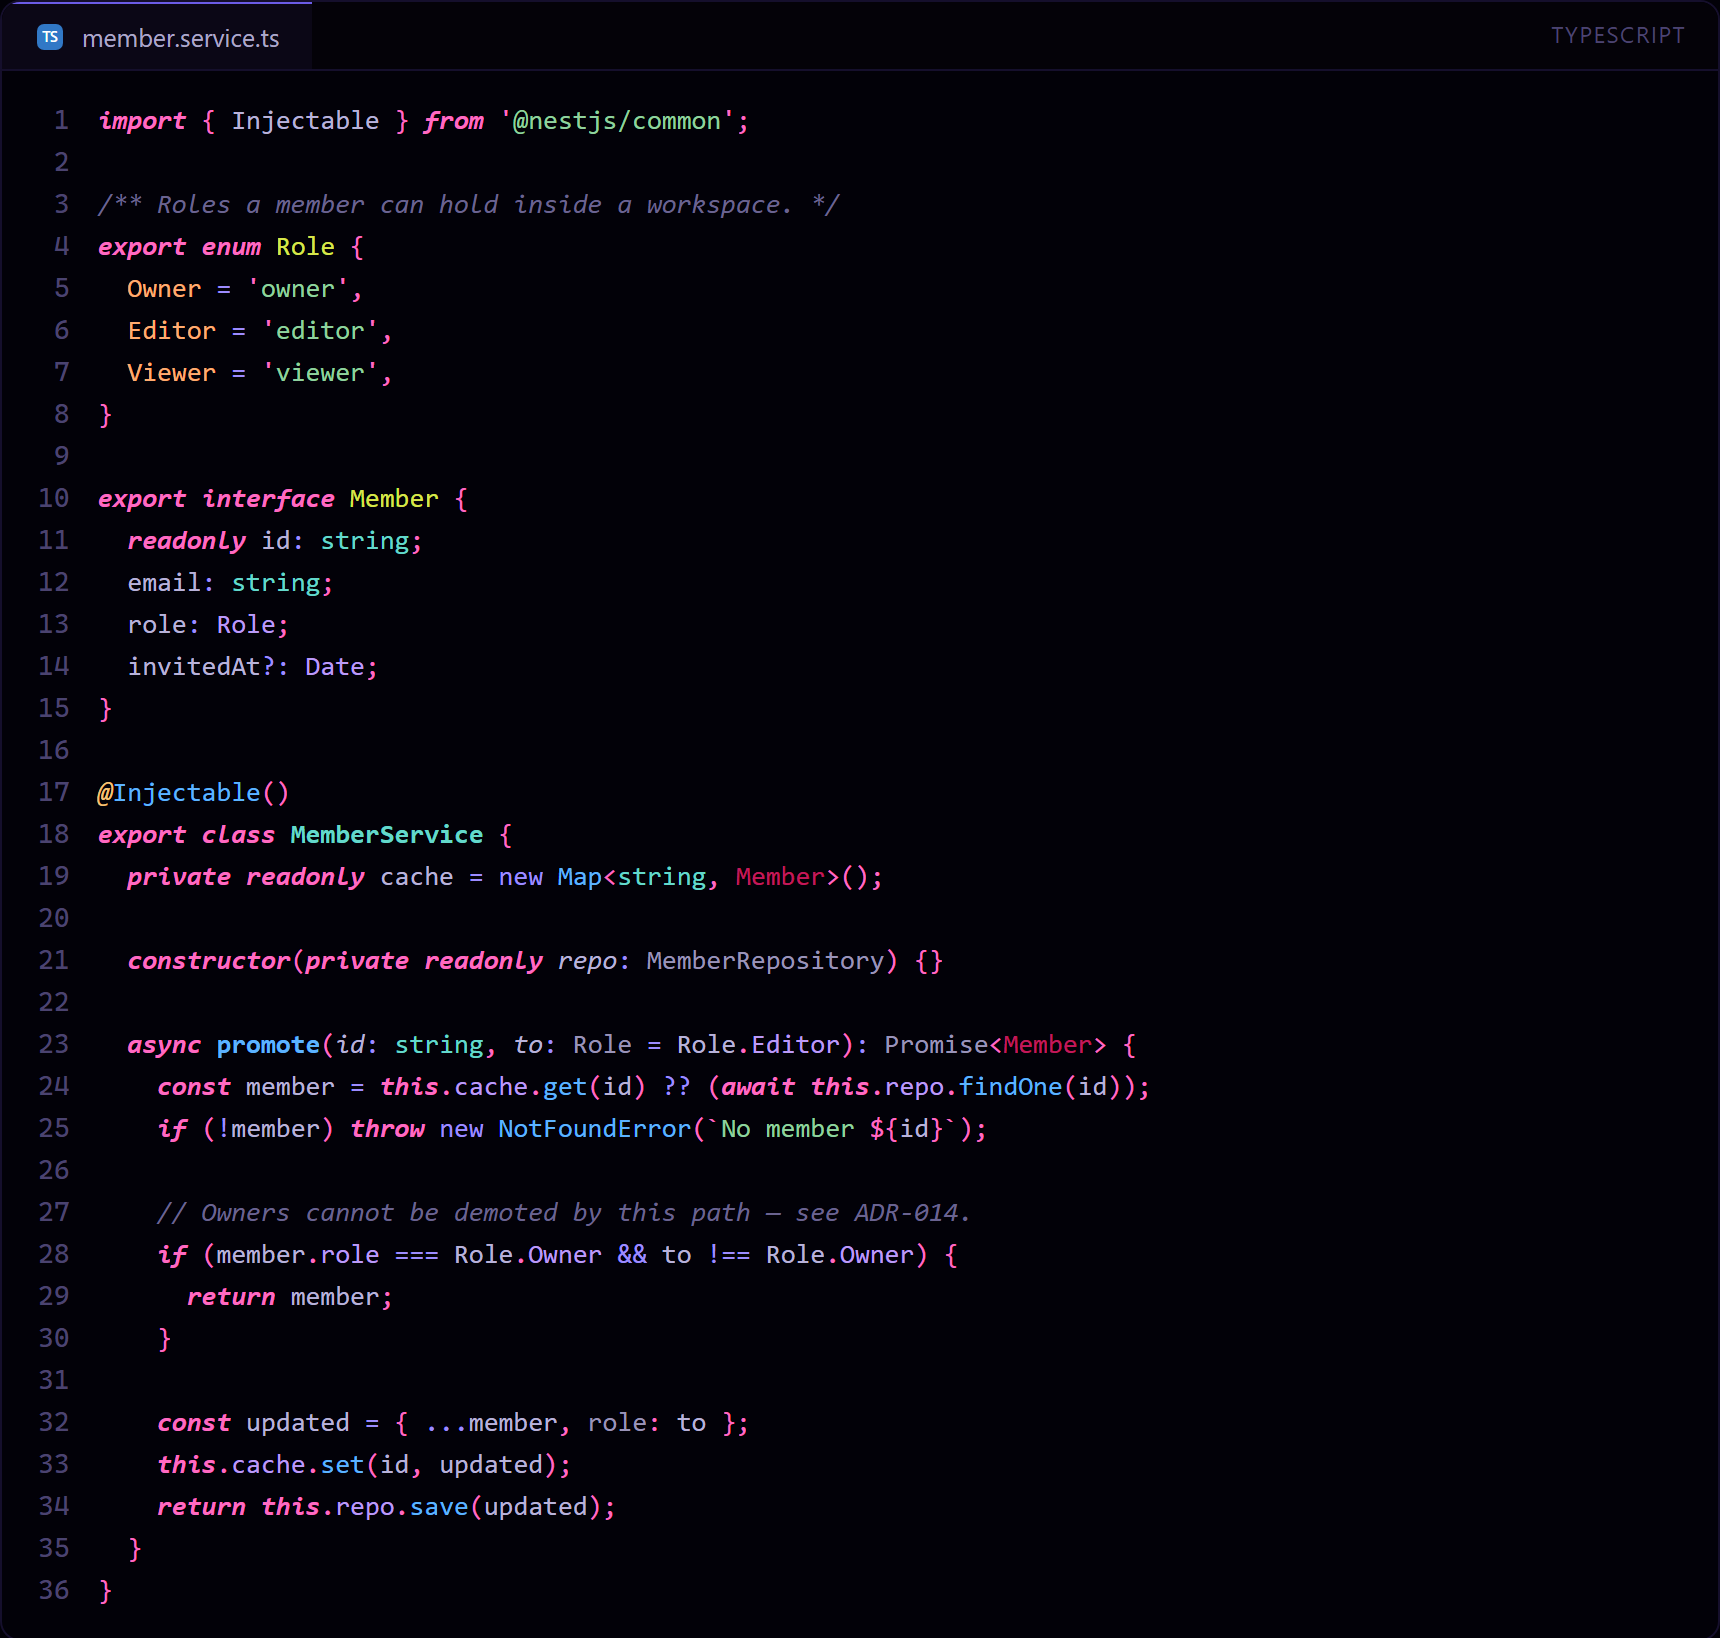The image size is (1720, 1638).
Task: Click the readonly keyword on line 11
Action: click(x=186, y=541)
